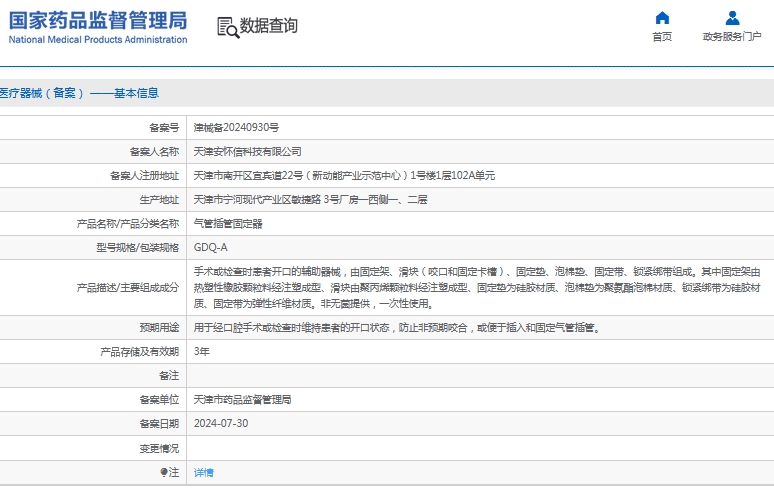Select the company name 天津安怀信科技有限公司

(x=247, y=152)
